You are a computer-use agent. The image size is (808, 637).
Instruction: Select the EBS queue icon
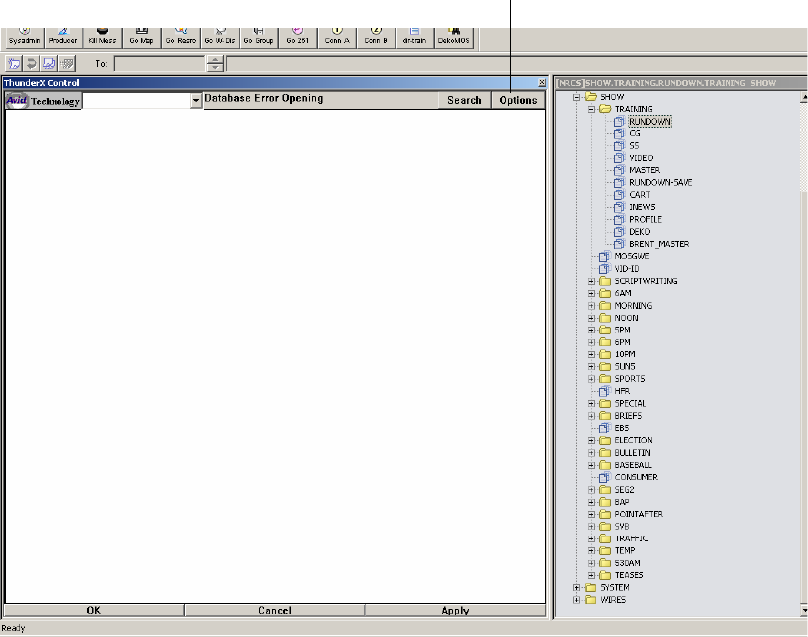click(x=604, y=428)
